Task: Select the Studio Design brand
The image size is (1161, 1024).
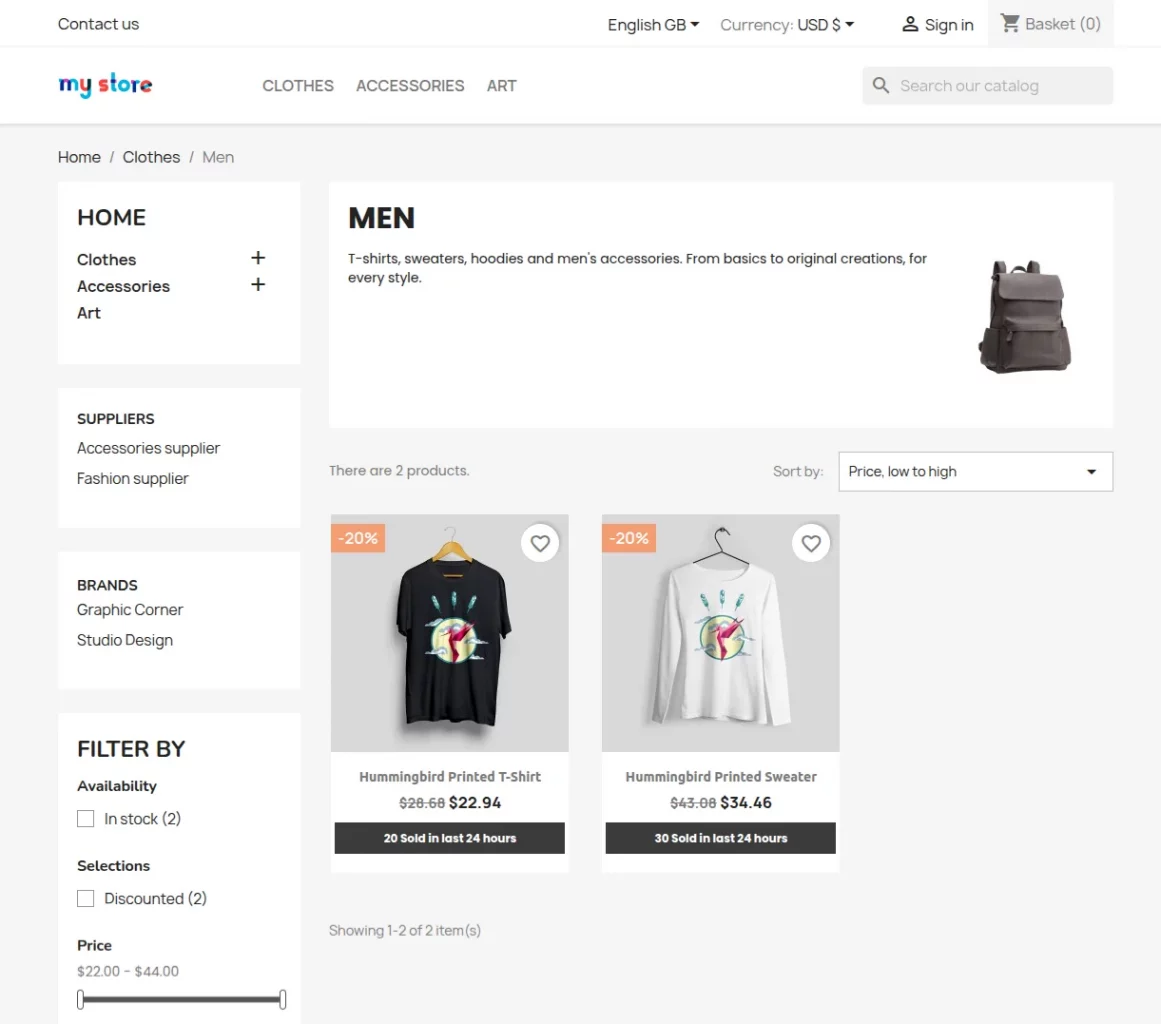Action: tap(124, 640)
